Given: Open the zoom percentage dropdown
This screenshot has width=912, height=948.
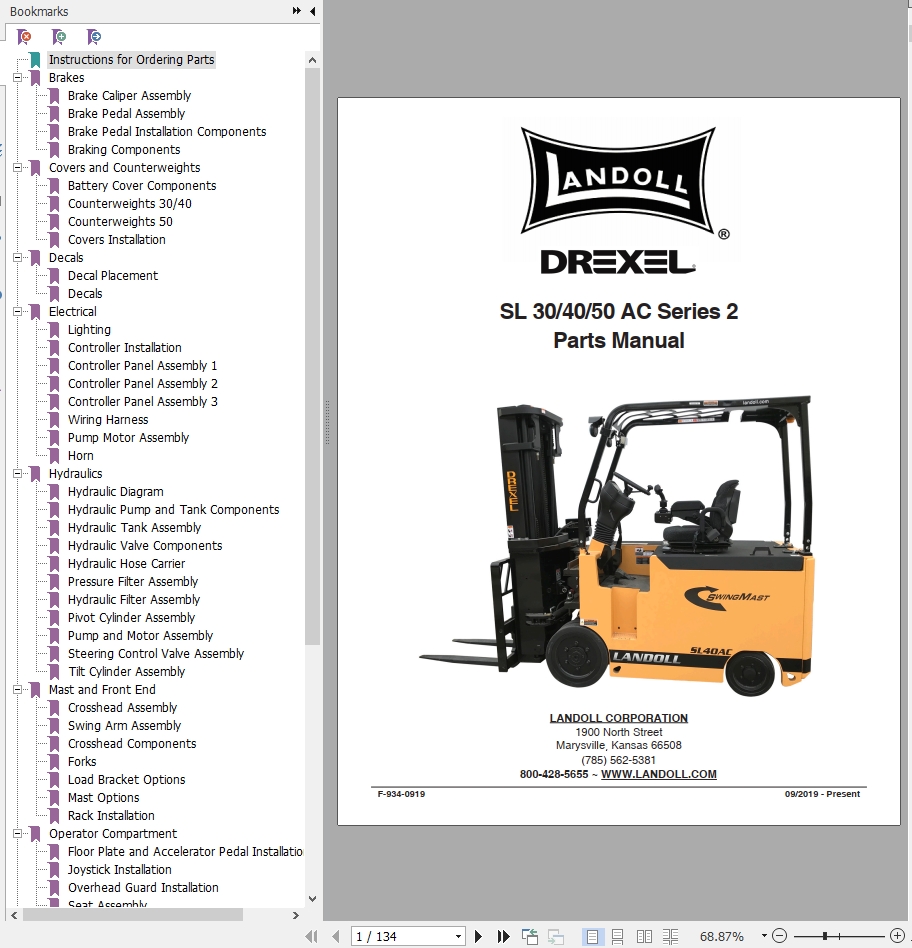Looking at the screenshot, I should (764, 936).
